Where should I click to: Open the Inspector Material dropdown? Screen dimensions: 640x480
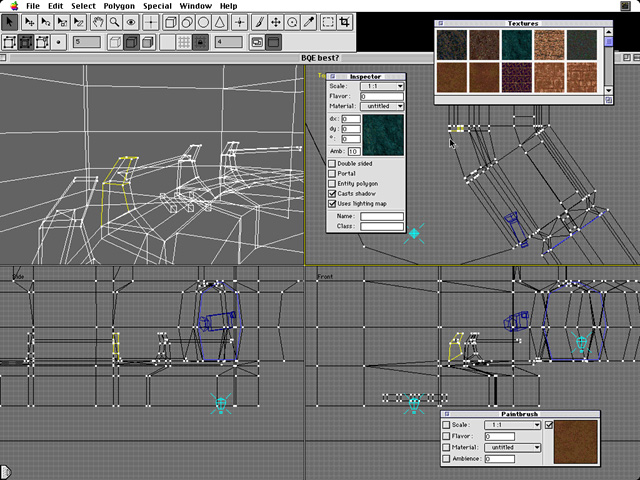tap(382, 106)
